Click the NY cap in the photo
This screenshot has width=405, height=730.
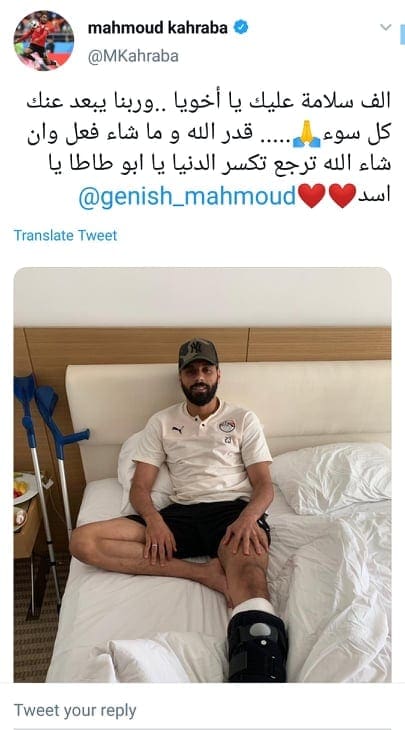pos(198,353)
